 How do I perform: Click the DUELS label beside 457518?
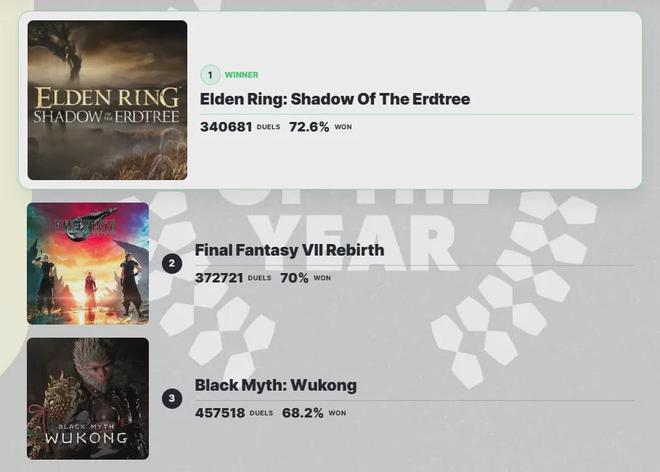[x=261, y=414]
